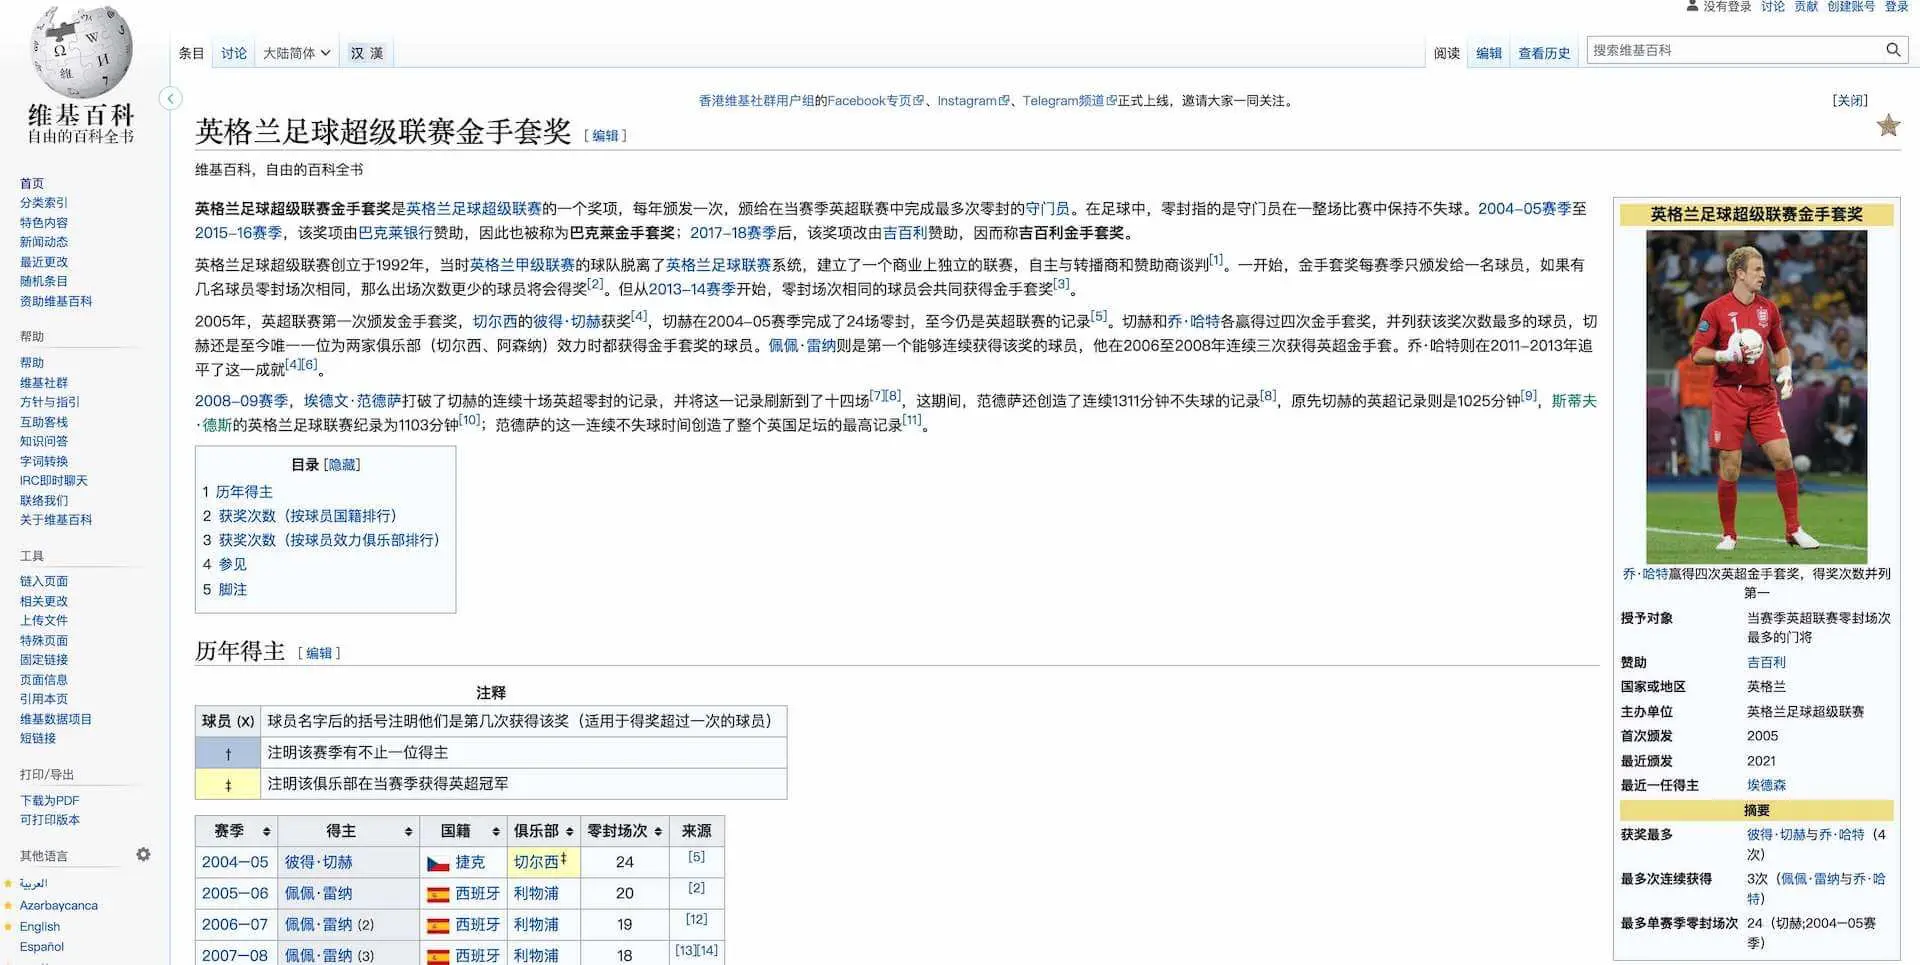Click the Czech flag icon in the 2004–05 row
Screen dimensions: 1920x965
[438, 863]
